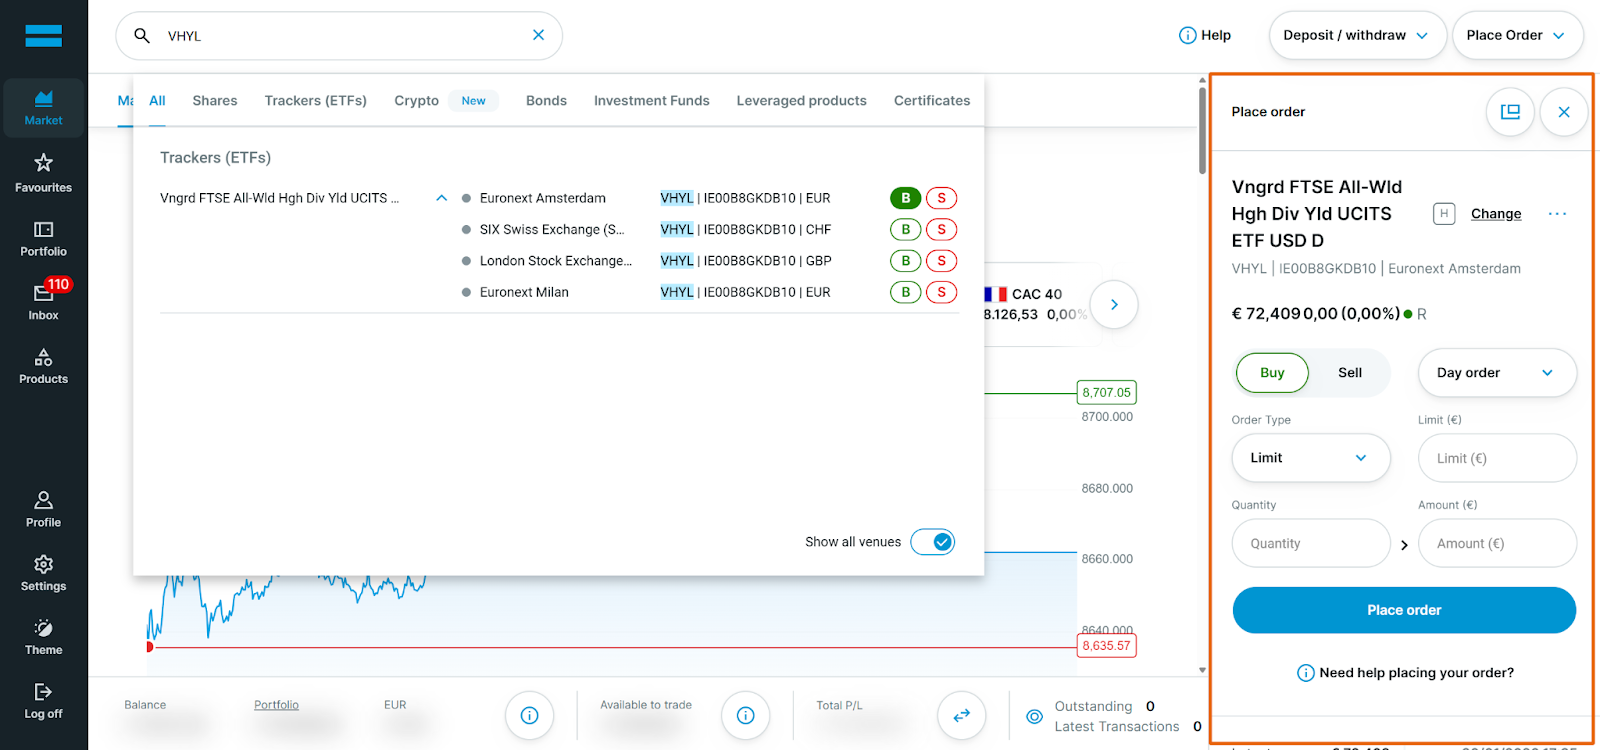This screenshot has width=1600, height=750.
Task: Open three-dots options for the ETF order
Action: pyautogui.click(x=1557, y=214)
